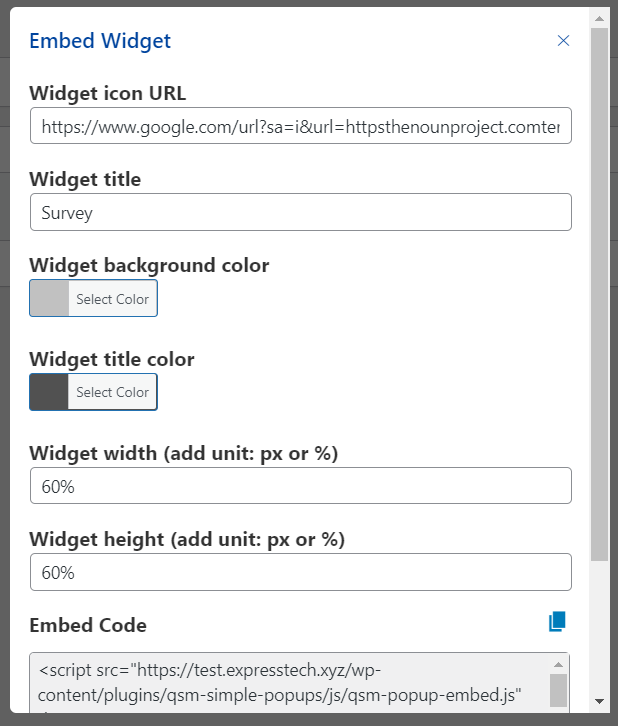Click the dialog's vertical scrollbar thumb
The width and height of the screenshot is (618, 726).
click(599, 294)
